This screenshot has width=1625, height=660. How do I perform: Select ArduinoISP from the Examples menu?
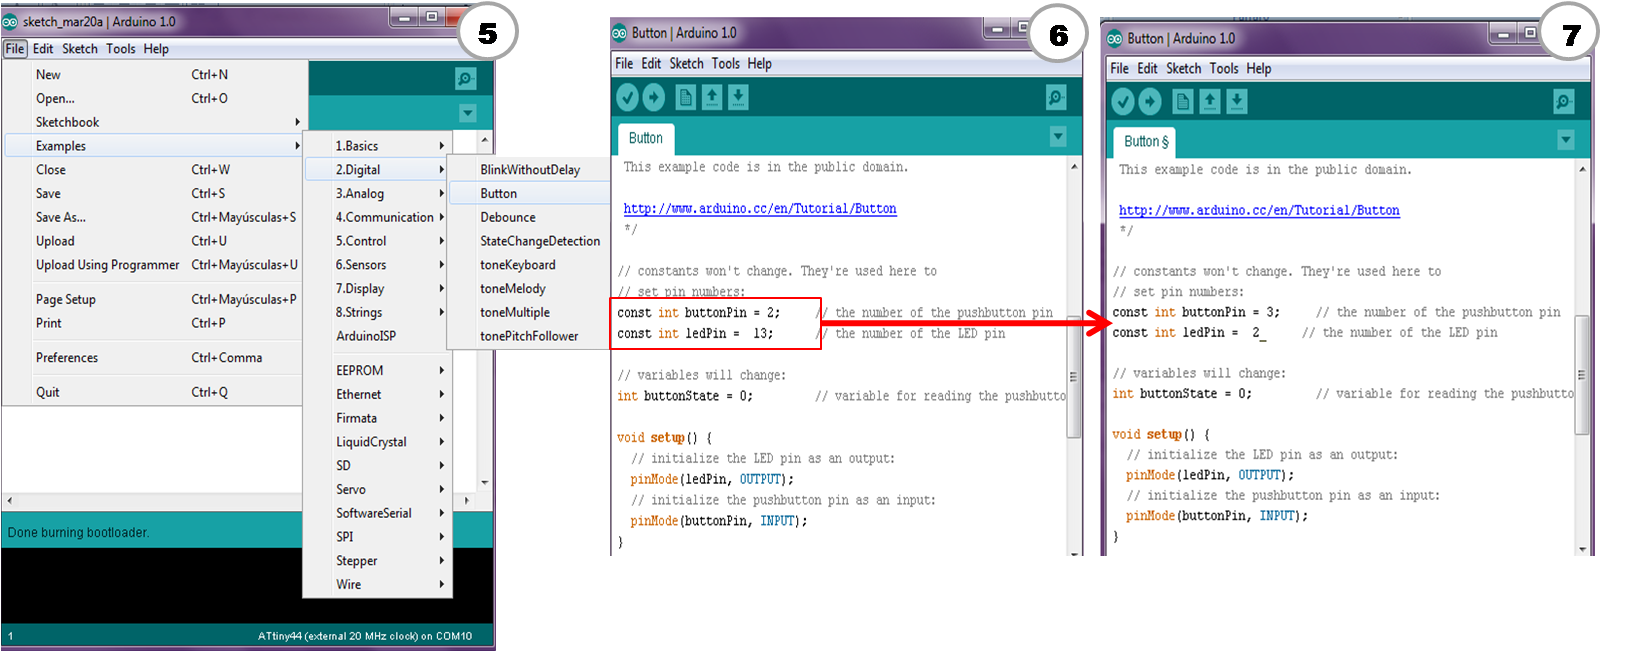tap(379, 336)
